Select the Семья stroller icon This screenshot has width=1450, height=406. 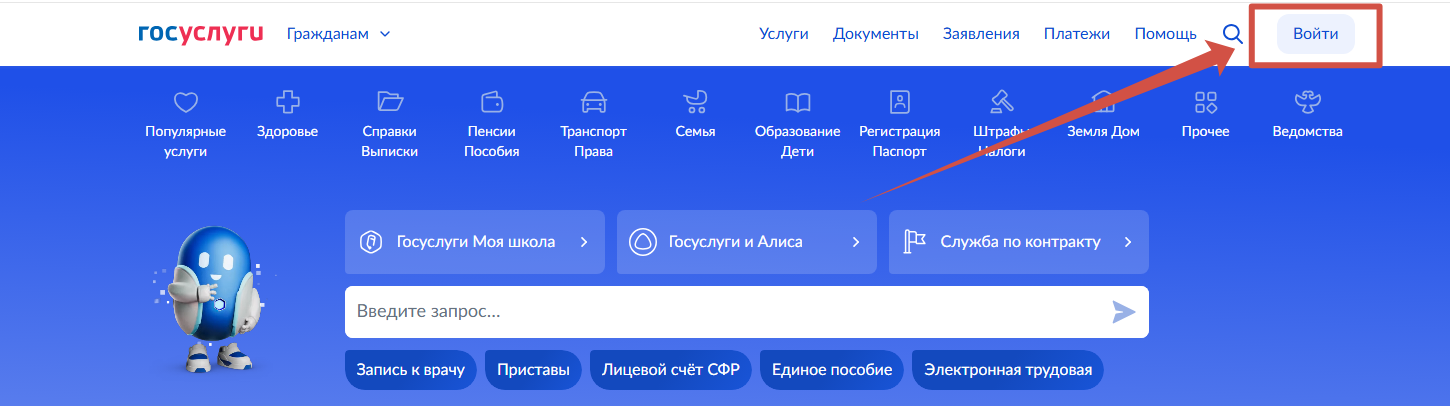695,102
